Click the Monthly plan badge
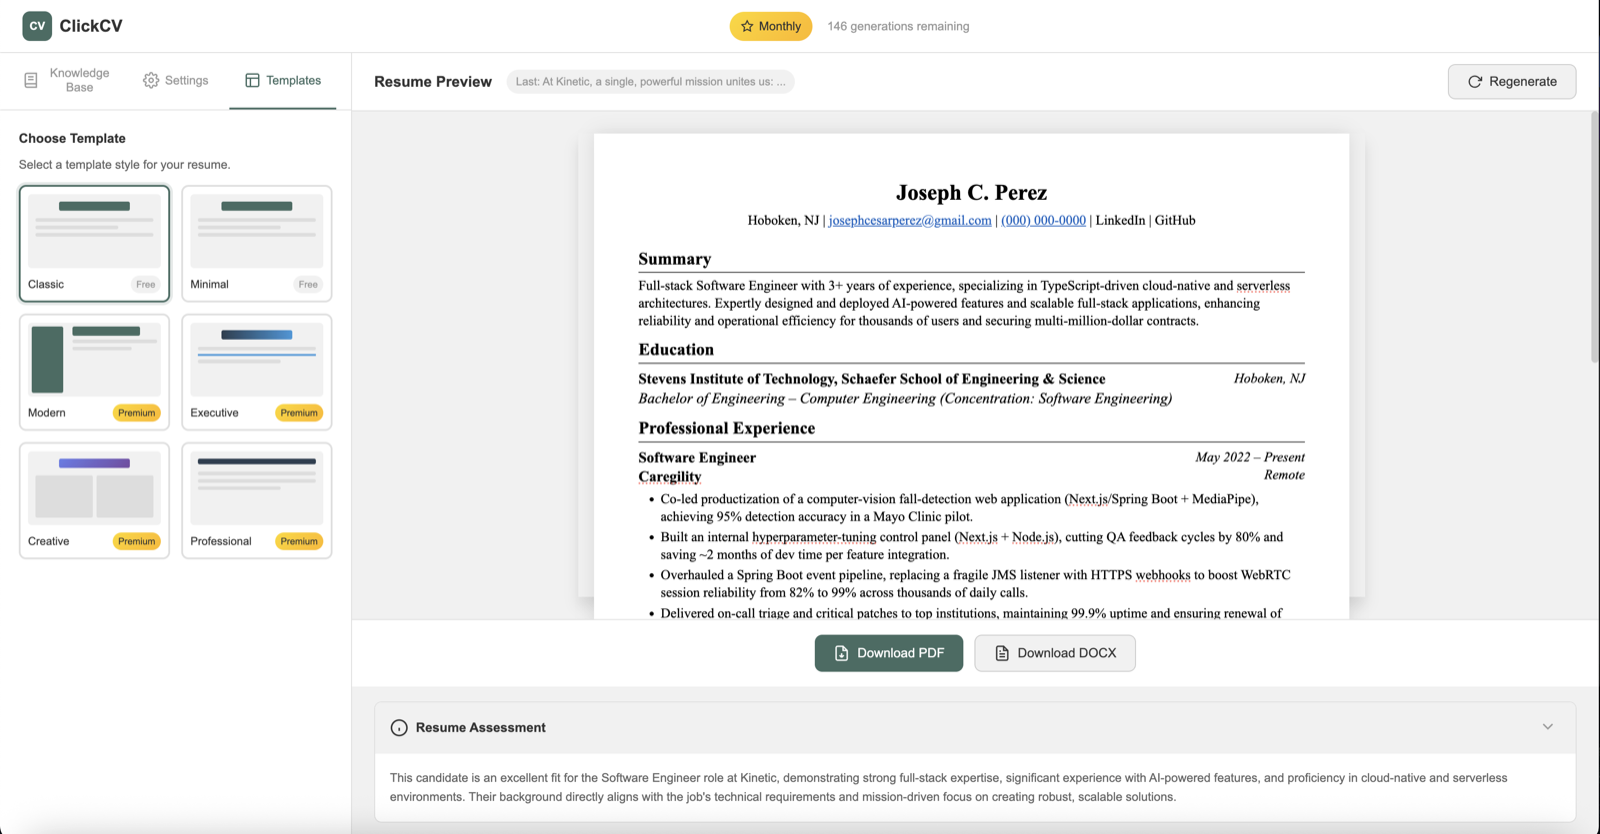 (x=771, y=26)
